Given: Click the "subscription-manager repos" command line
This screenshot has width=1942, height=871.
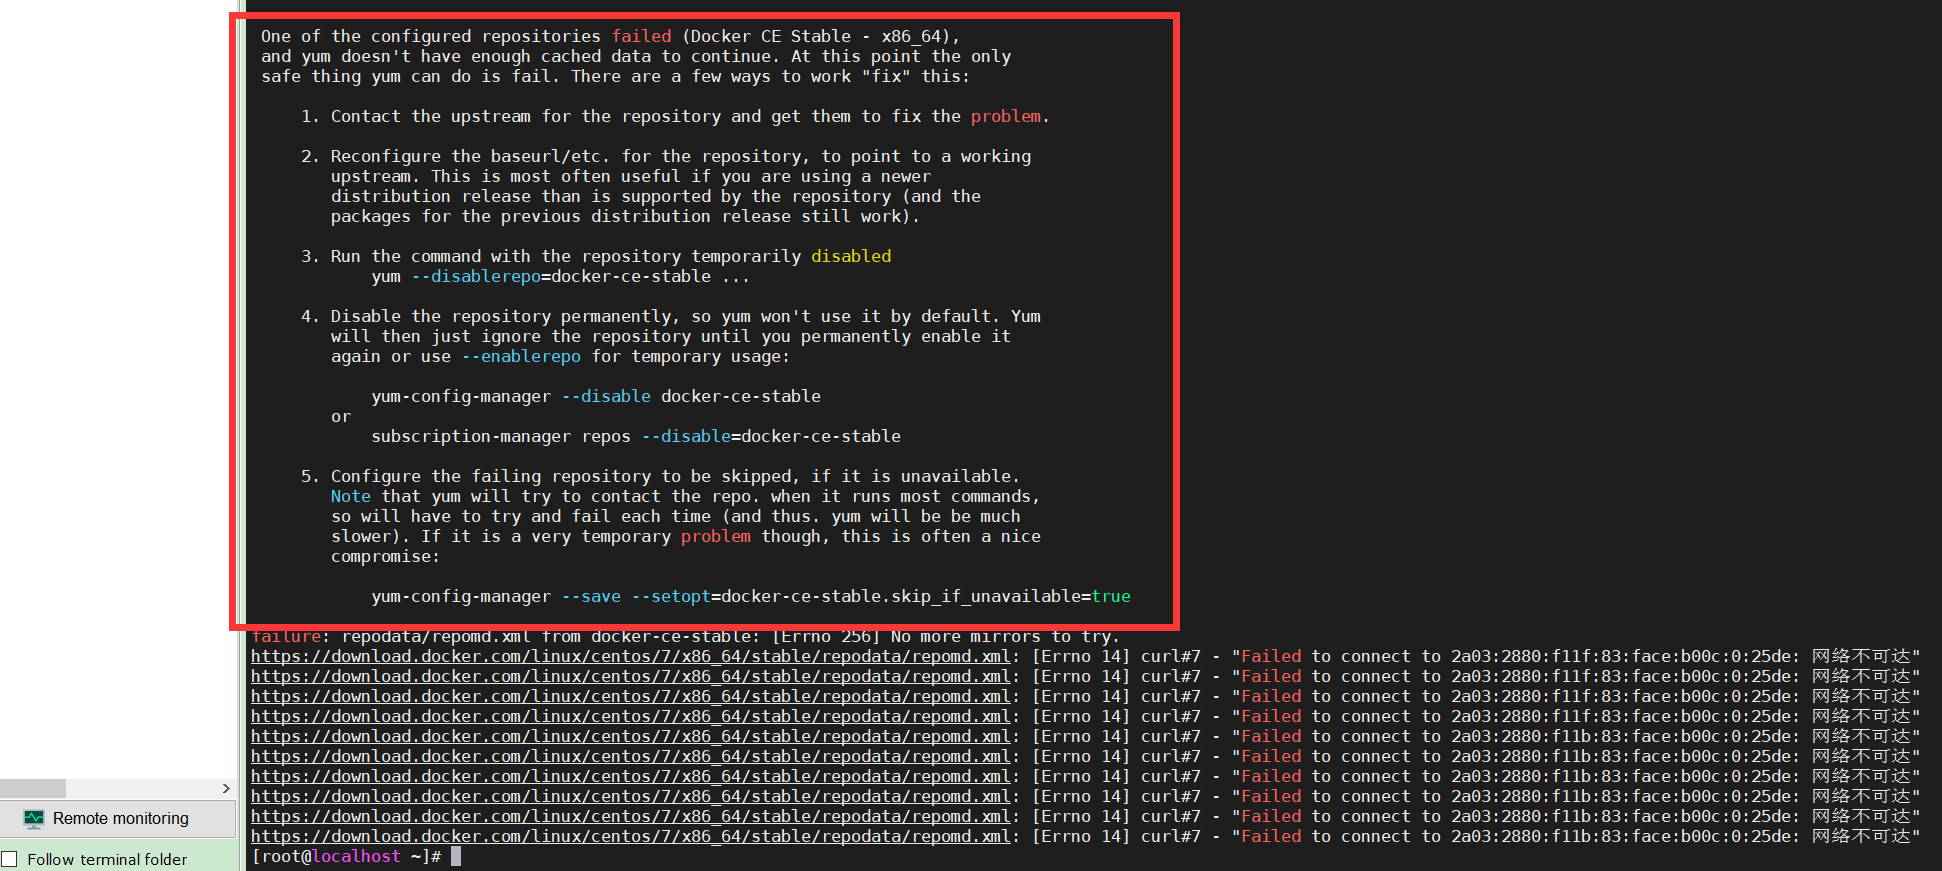Looking at the screenshot, I should point(636,436).
